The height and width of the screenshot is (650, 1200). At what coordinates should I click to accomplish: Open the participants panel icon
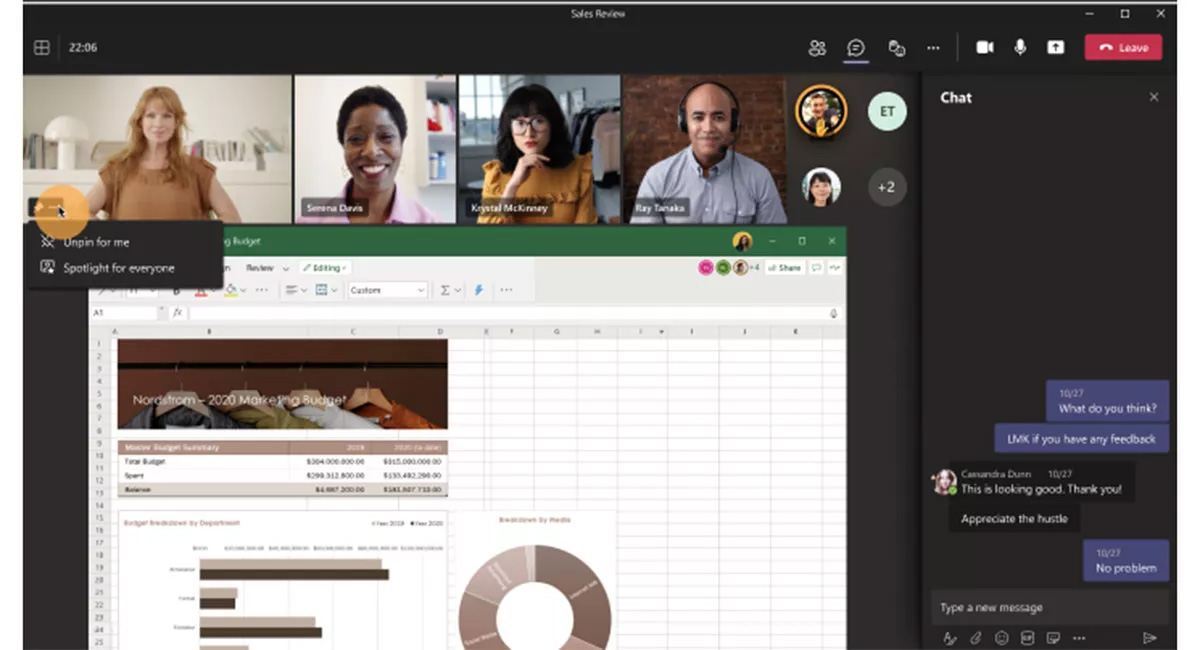(818, 48)
